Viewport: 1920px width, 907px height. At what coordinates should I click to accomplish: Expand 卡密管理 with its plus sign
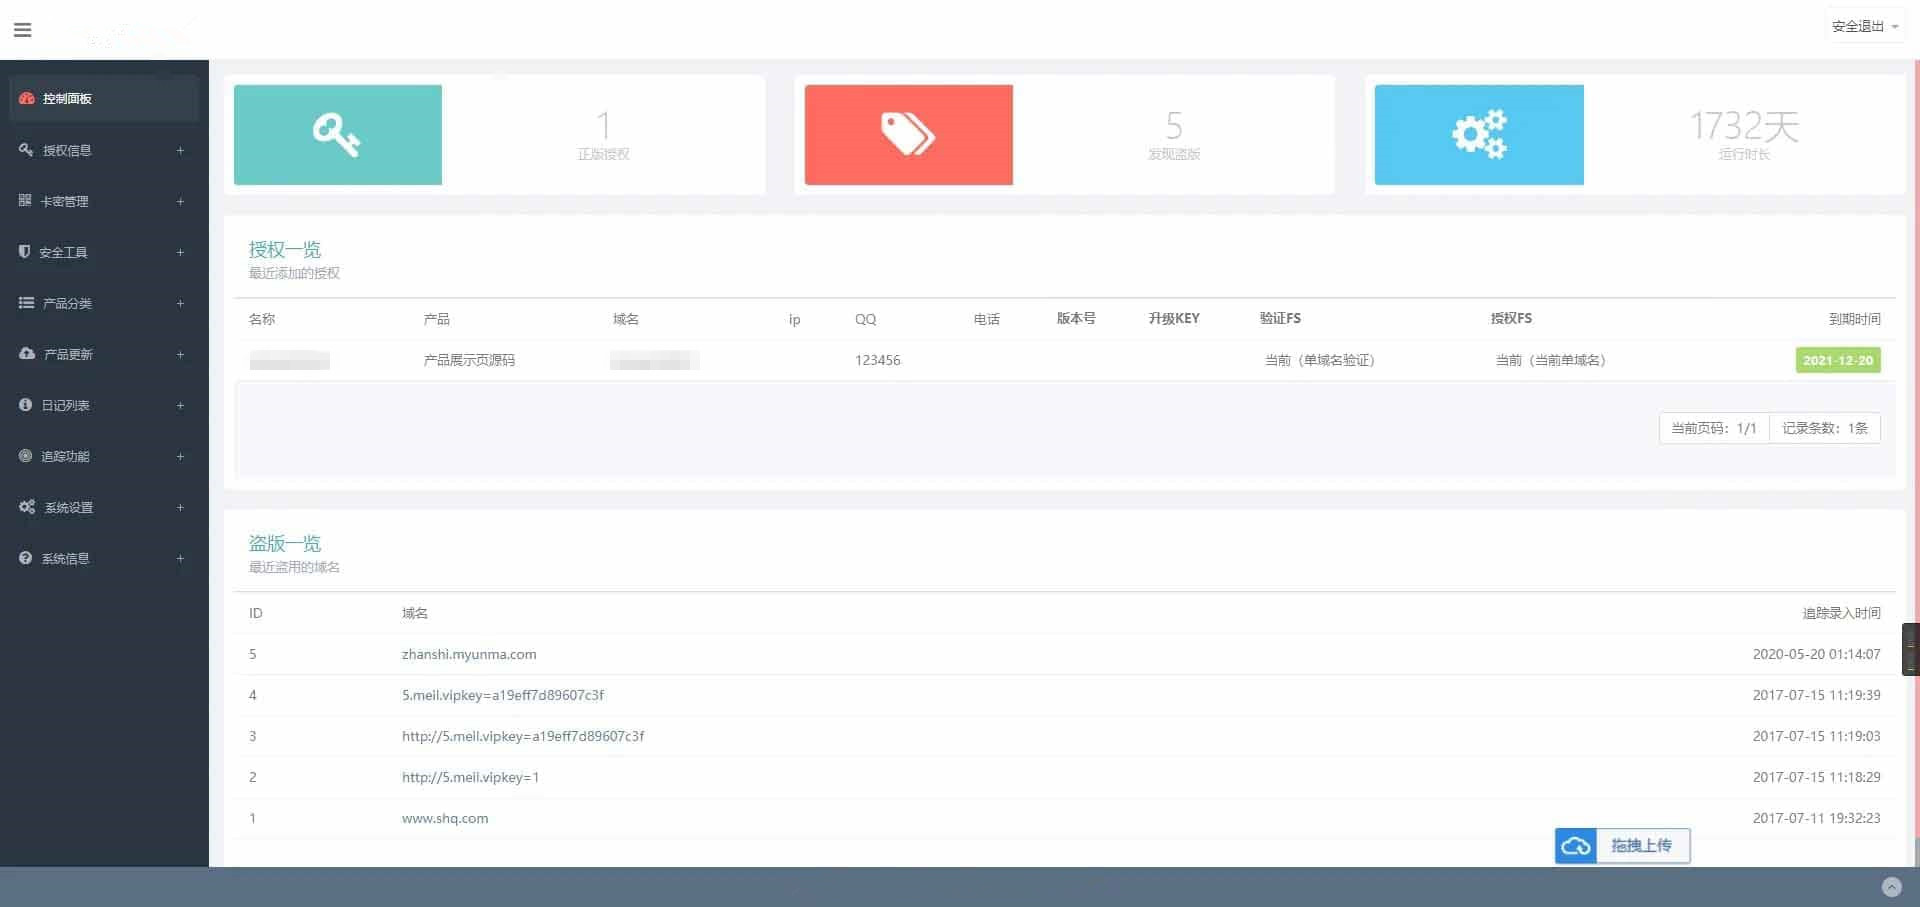pos(180,201)
